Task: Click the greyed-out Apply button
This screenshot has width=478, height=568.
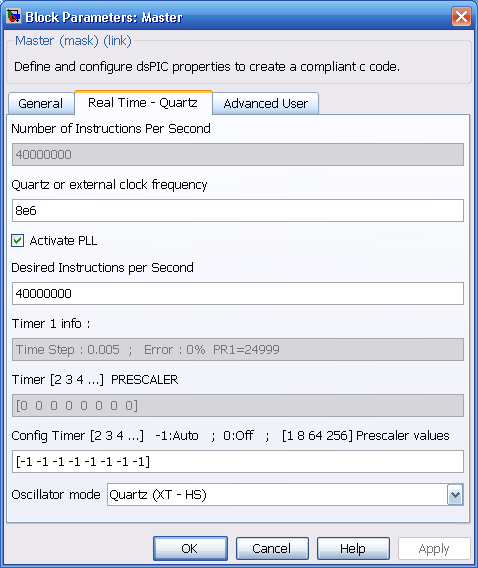Action: coord(434,548)
